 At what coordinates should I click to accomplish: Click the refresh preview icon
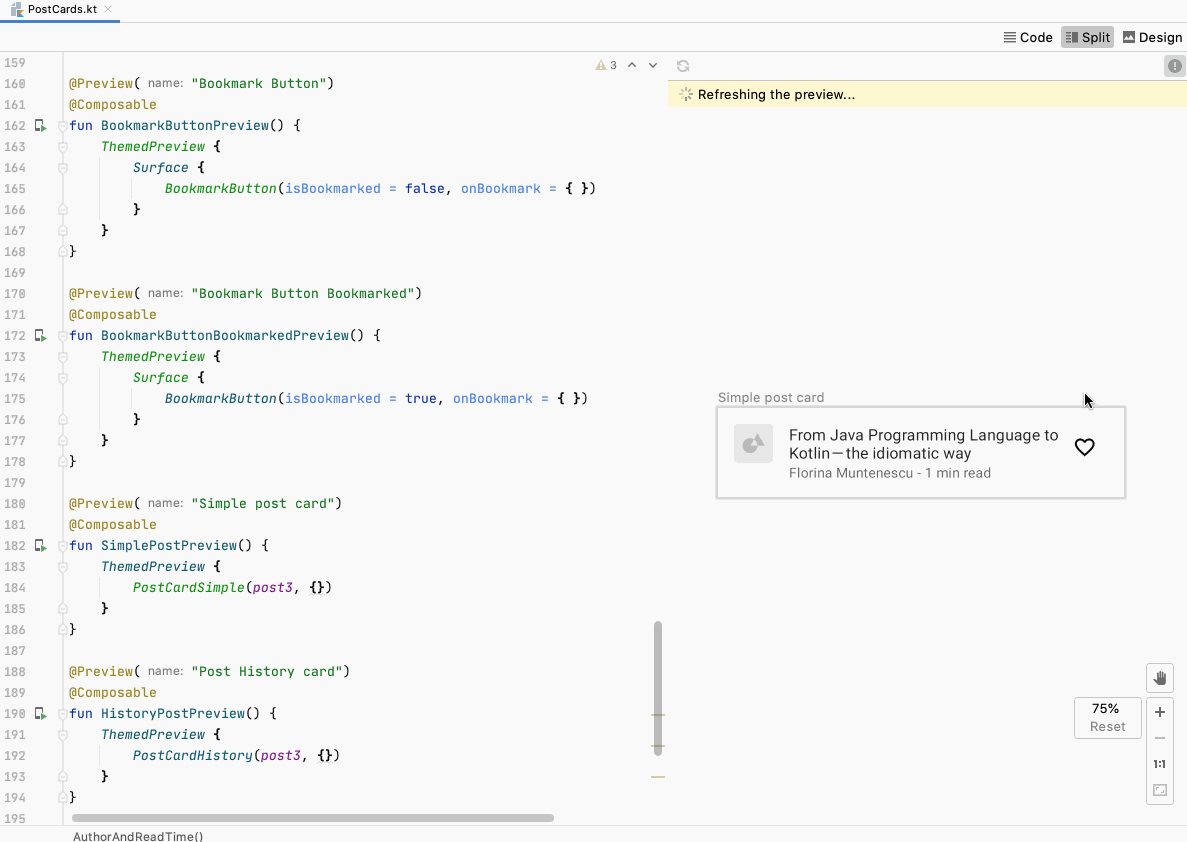pyautogui.click(x=683, y=66)
